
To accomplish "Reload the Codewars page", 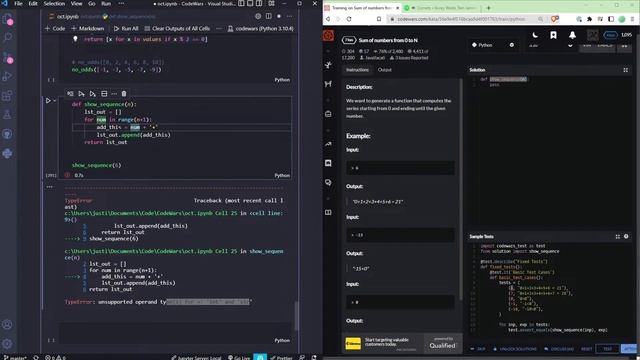I will coord(349,19).
